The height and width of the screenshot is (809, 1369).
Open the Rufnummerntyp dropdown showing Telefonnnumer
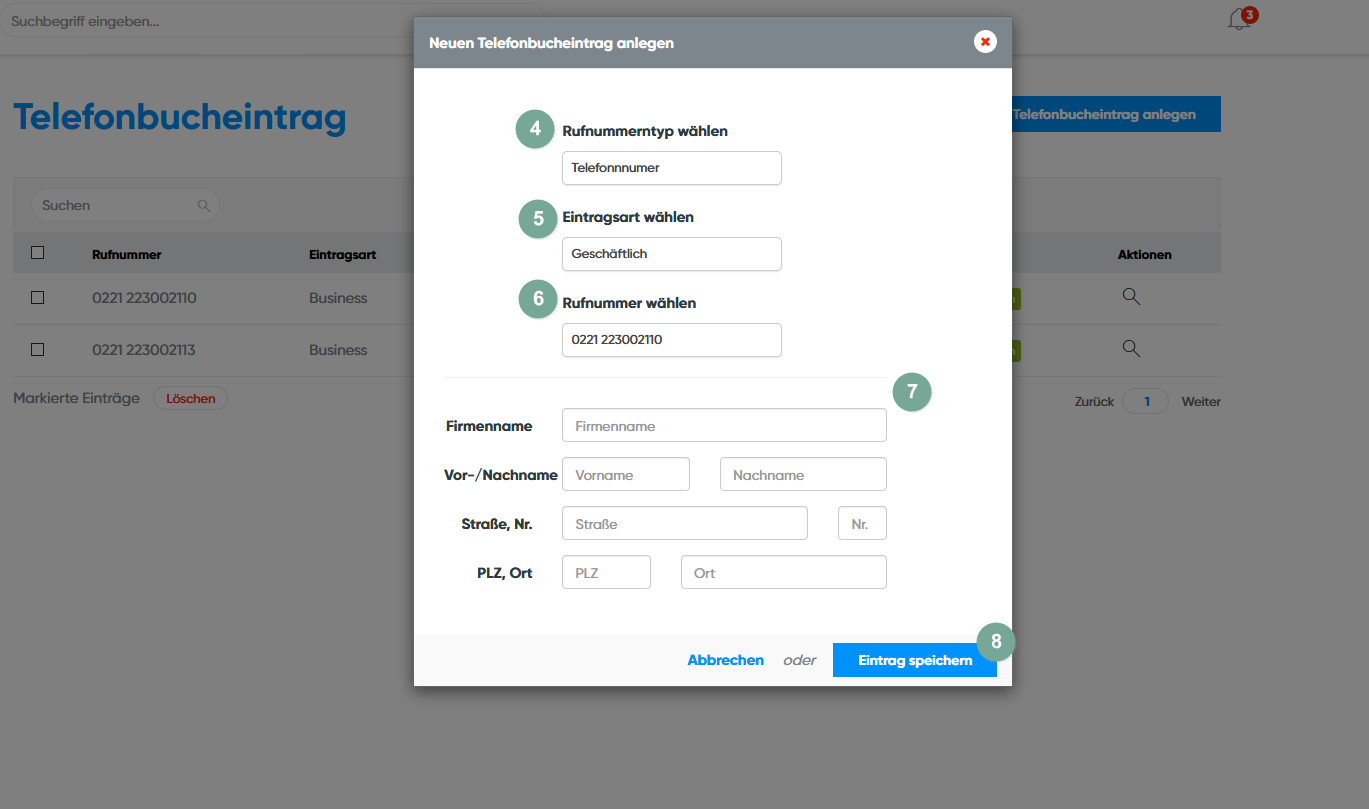coord(671,168)
